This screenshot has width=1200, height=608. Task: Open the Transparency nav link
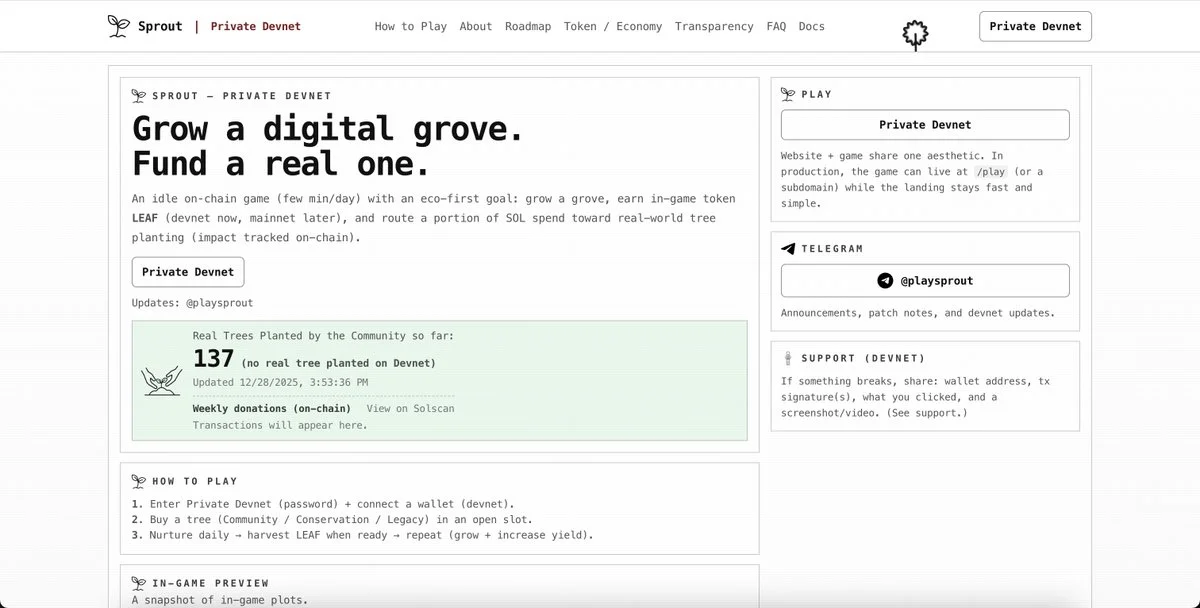(x=714, y=26)
